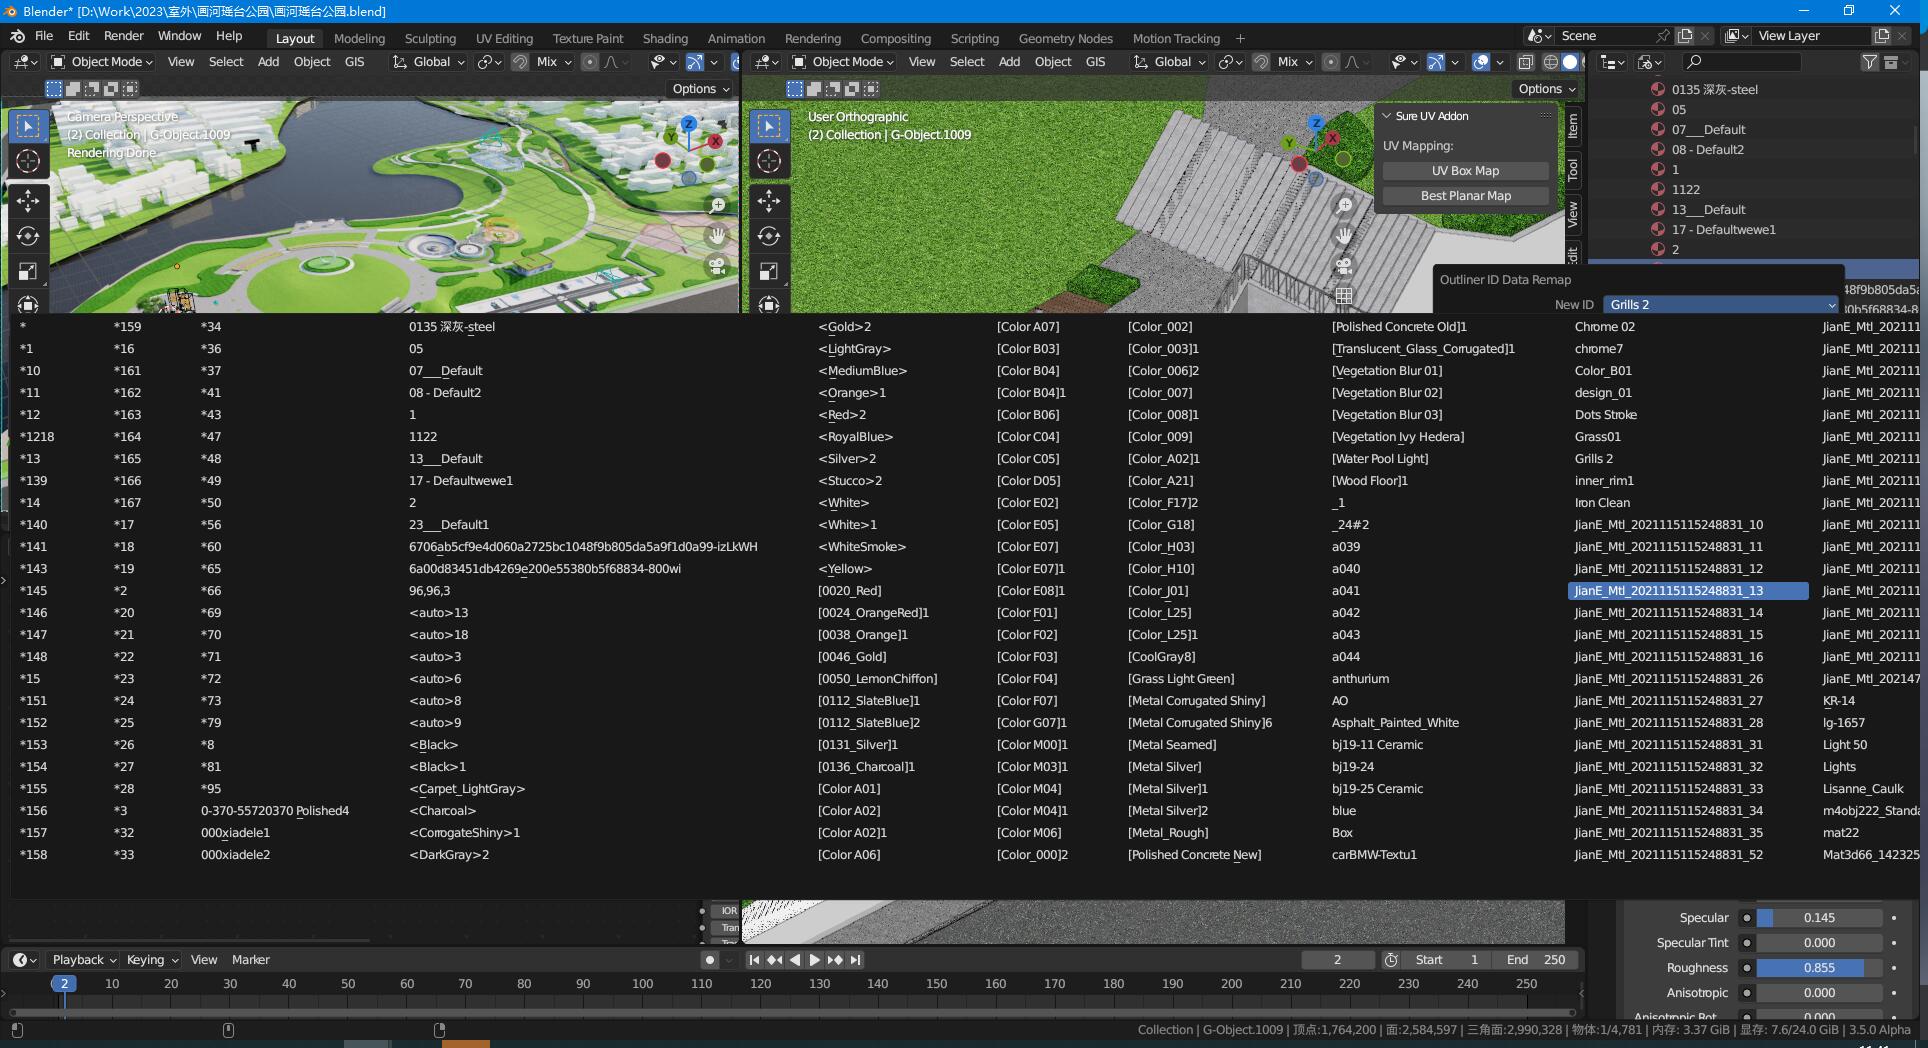This screenshot has height=1048, width=1928.
Task: Open the Render menu
Action: 123,36
